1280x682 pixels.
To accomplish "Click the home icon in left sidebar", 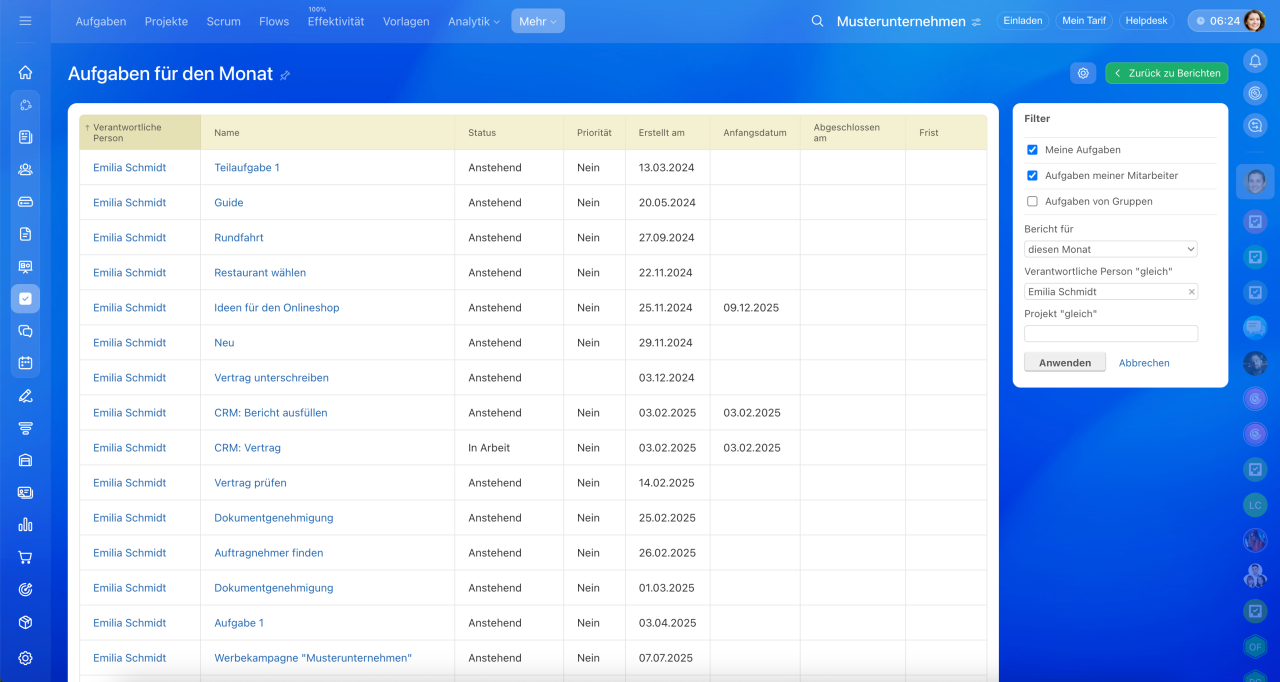I will pyautogui.click(x=25, y=72).
